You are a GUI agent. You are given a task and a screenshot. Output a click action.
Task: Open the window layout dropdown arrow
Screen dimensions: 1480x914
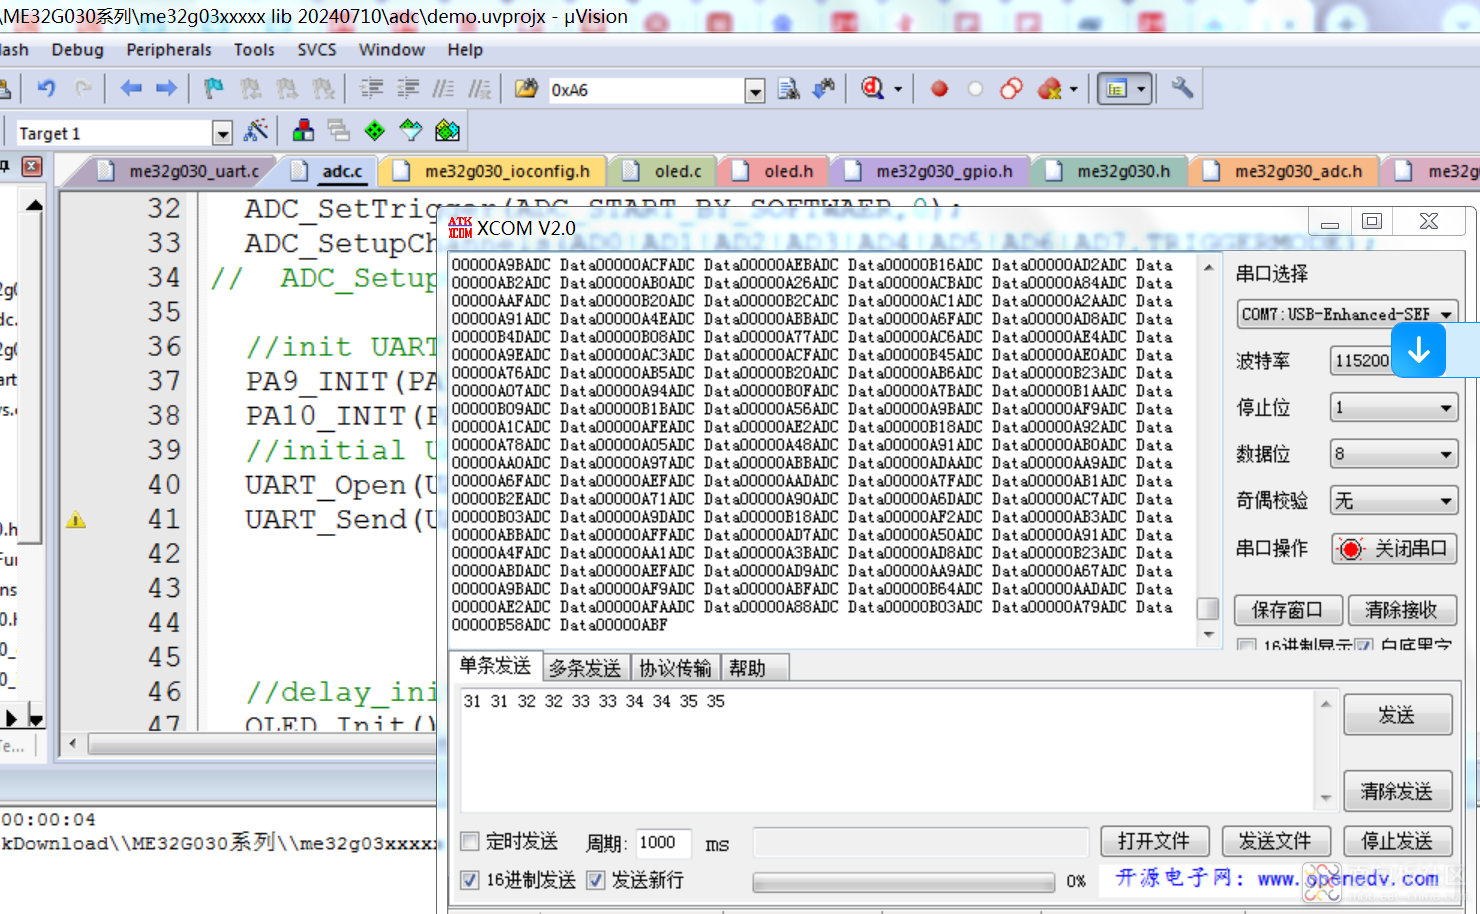1141,89
